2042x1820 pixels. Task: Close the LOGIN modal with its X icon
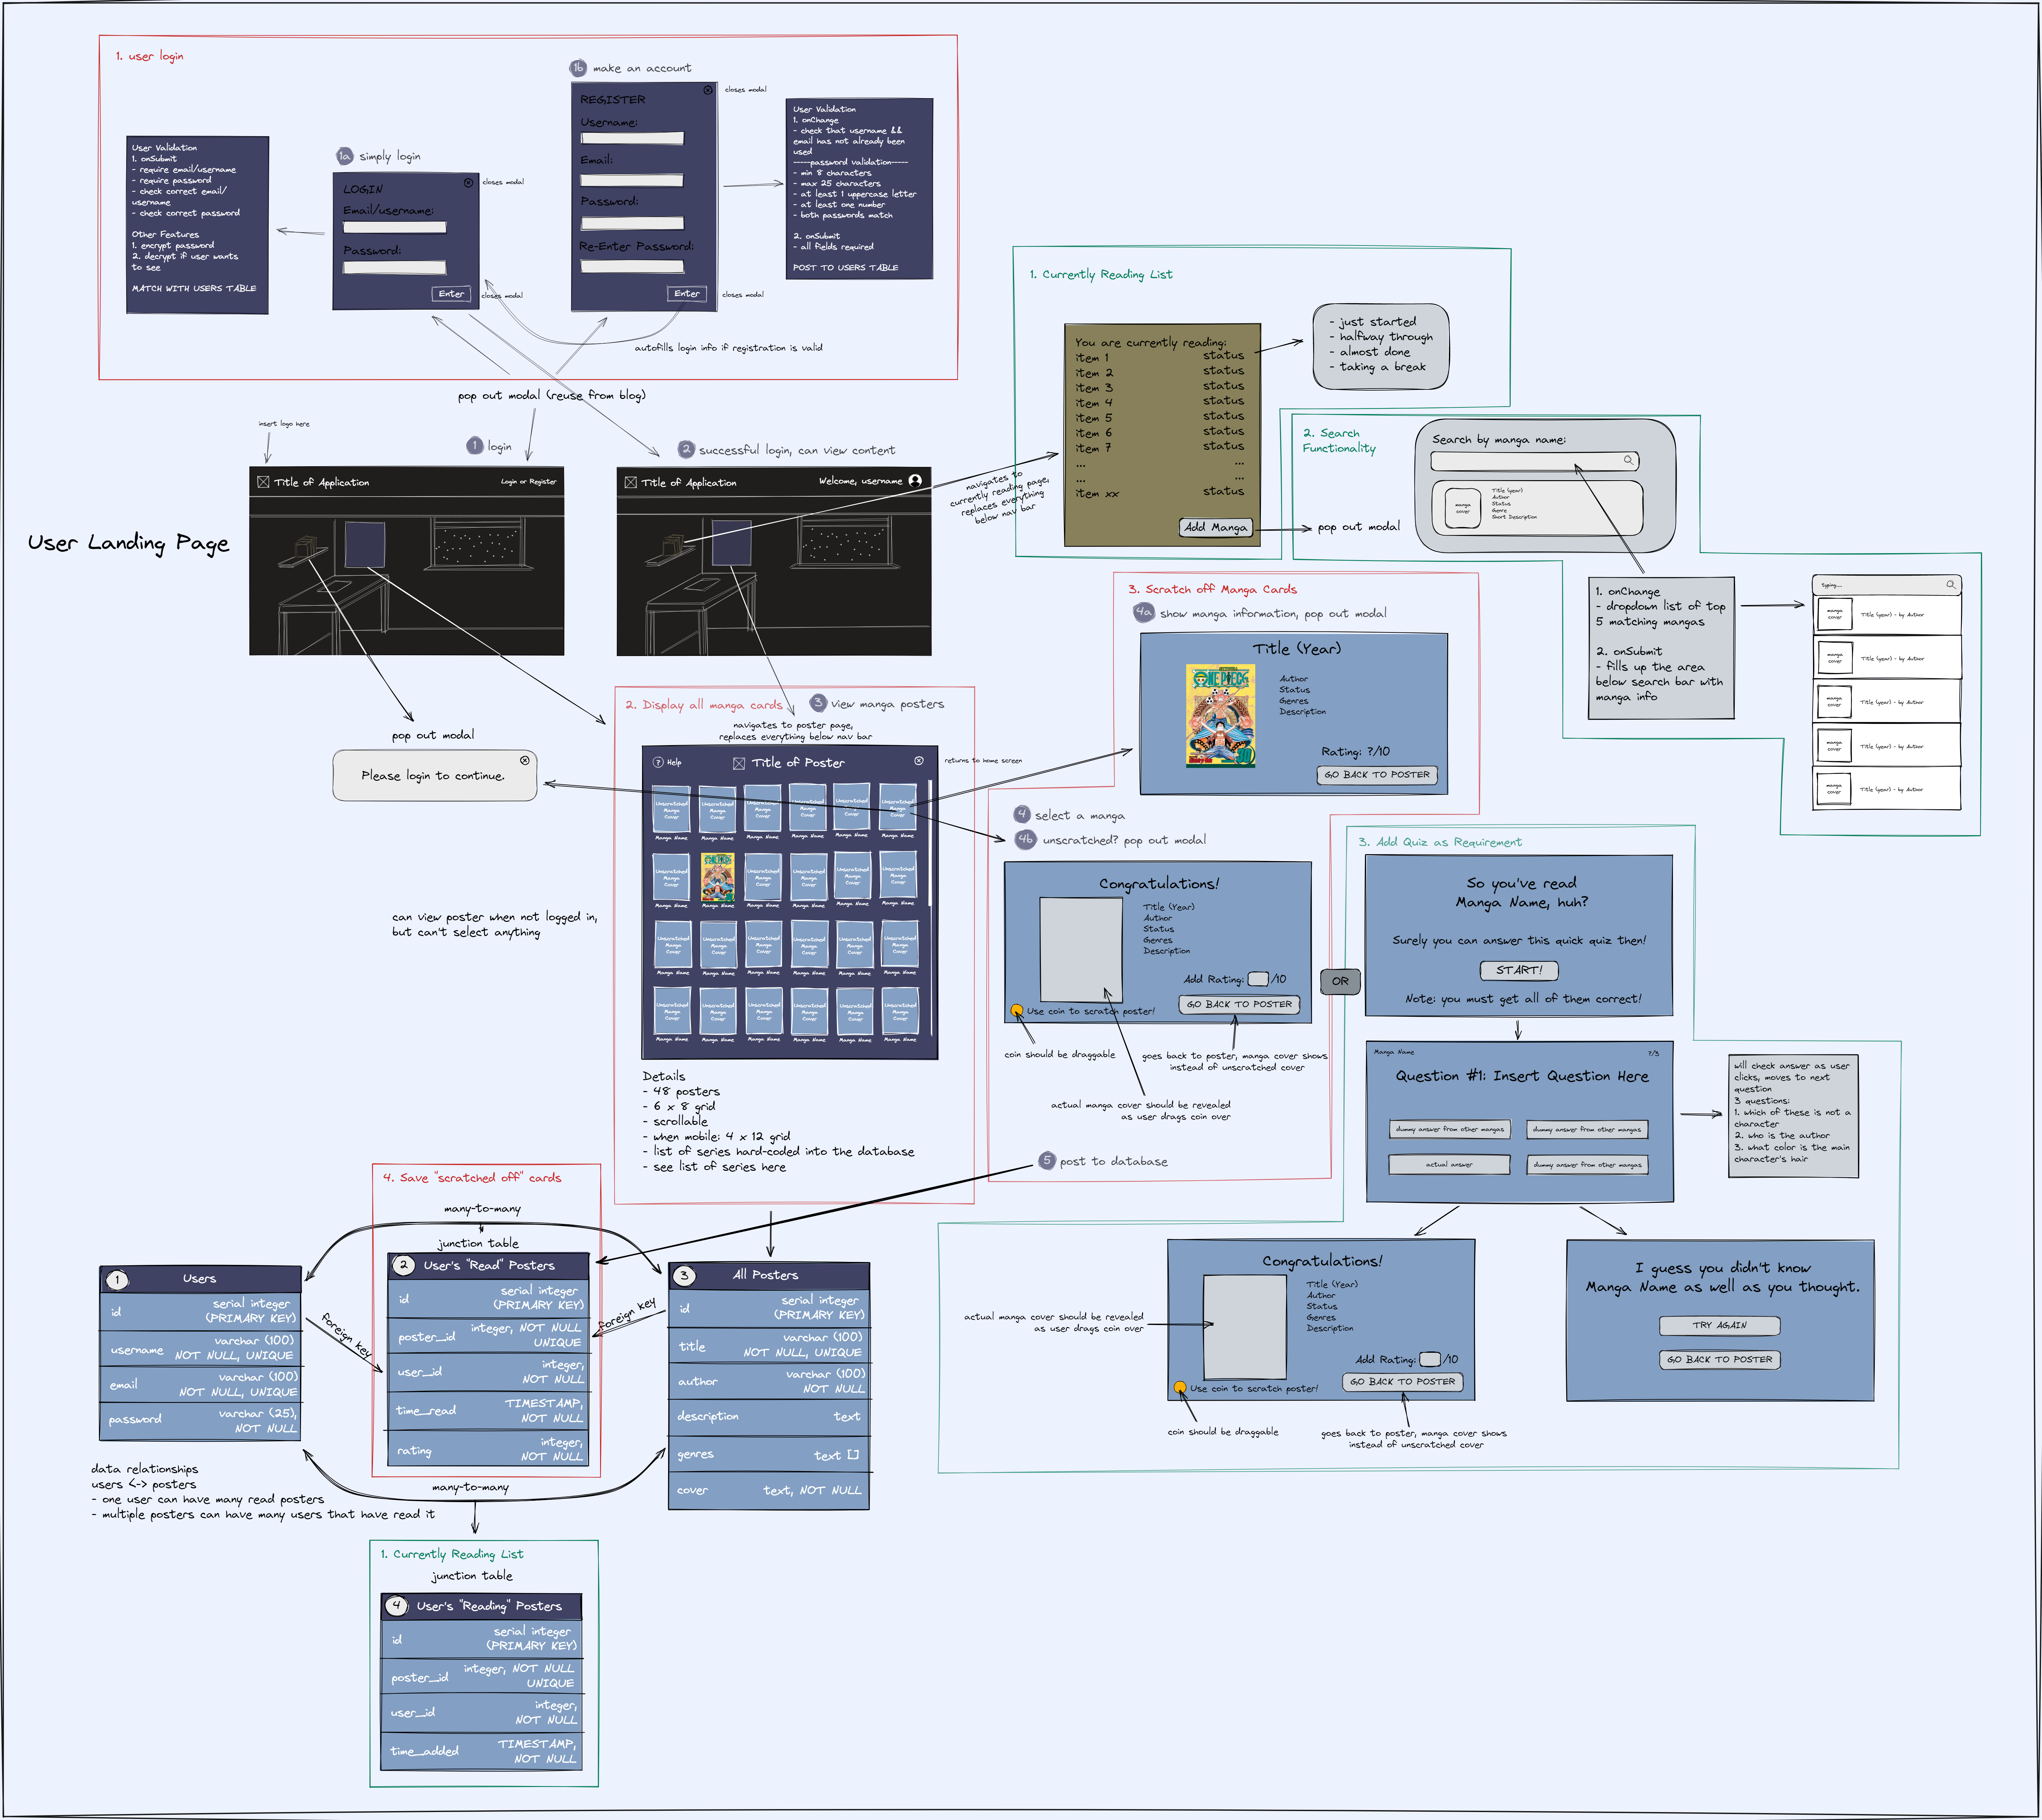(x=468, y=183)
